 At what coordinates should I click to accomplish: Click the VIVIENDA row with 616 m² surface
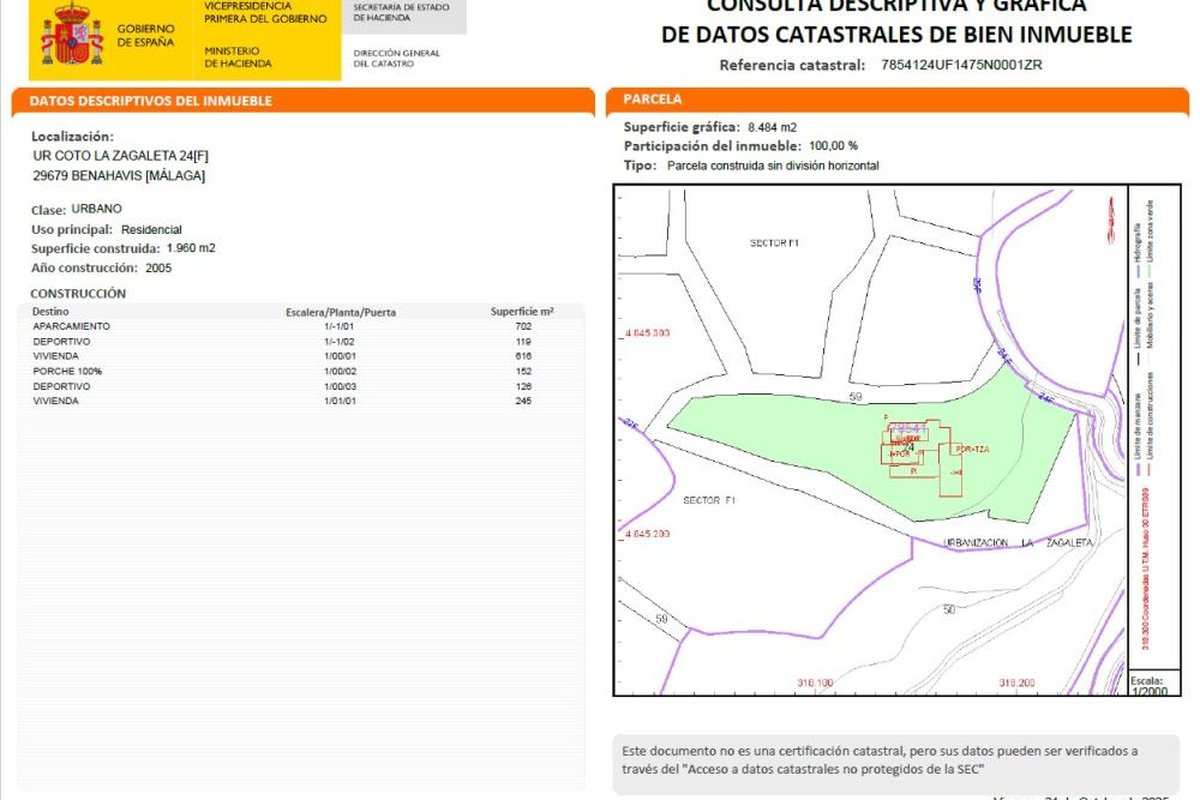pos(56,356)
